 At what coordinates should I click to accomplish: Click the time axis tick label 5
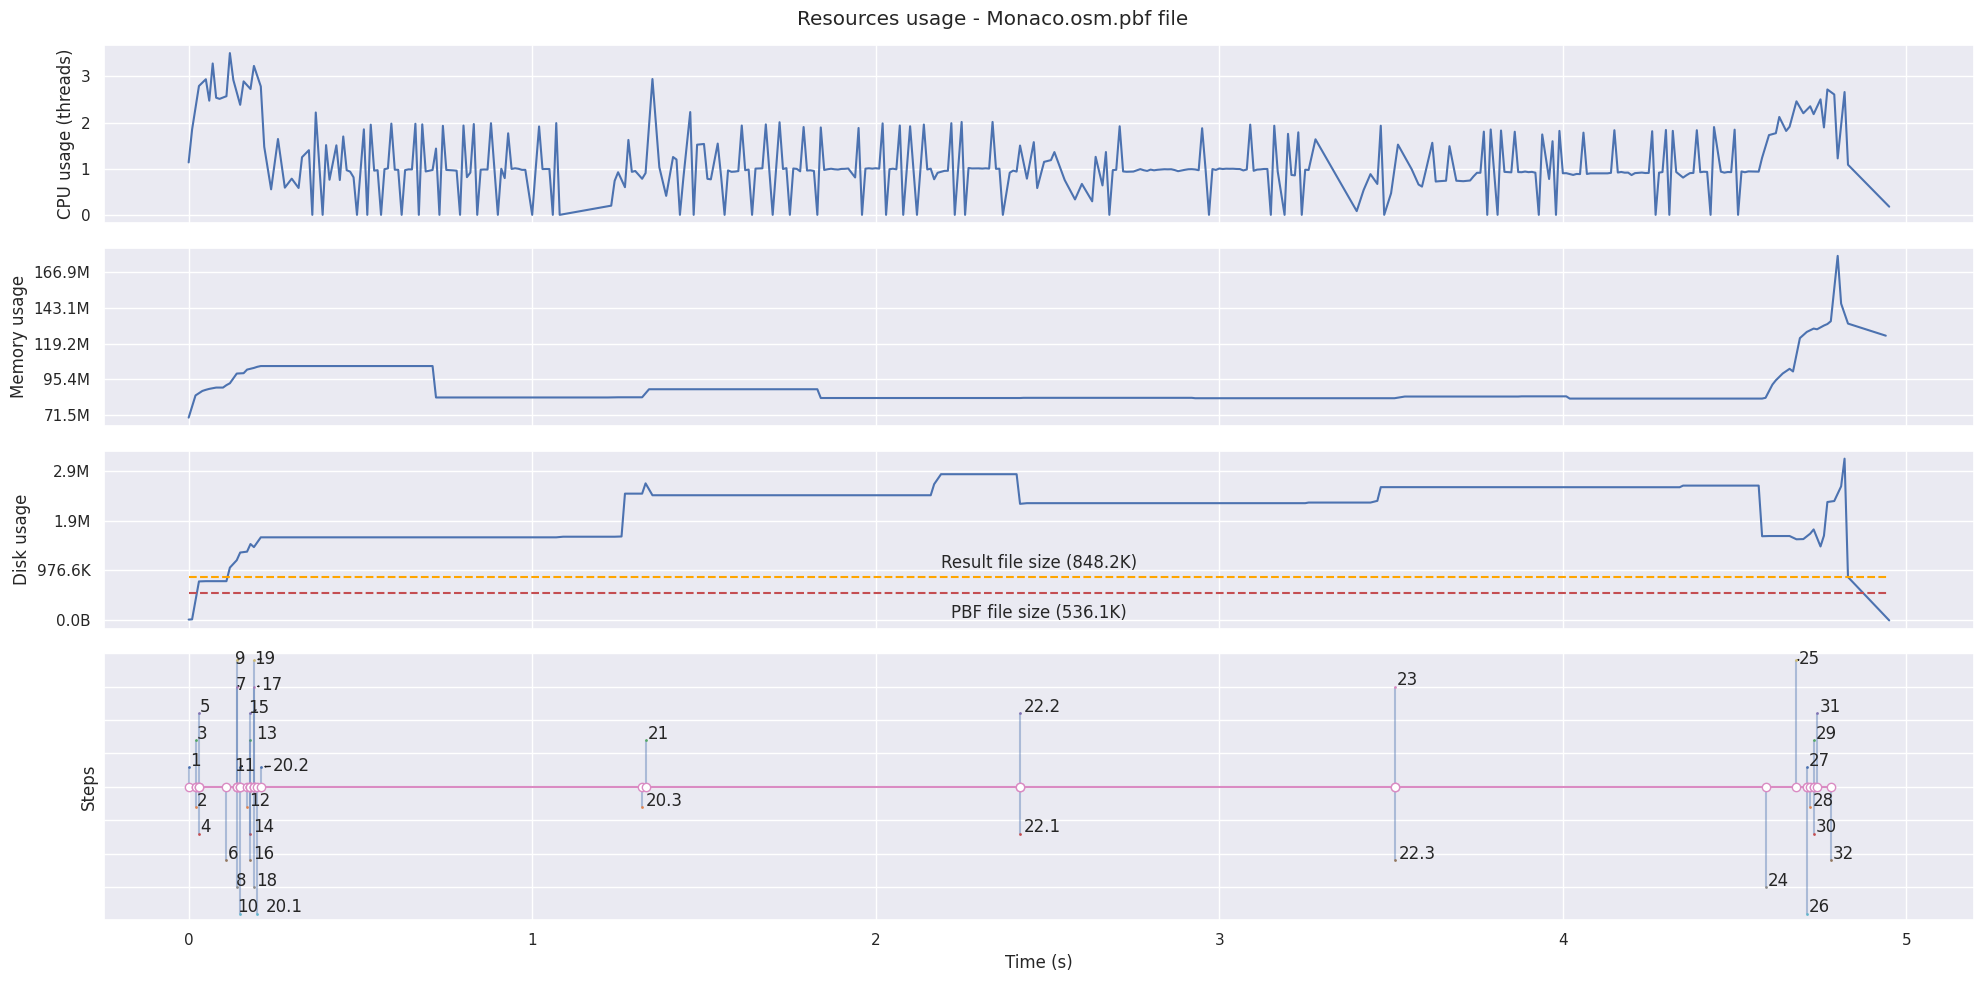[x=1906, y=940]
